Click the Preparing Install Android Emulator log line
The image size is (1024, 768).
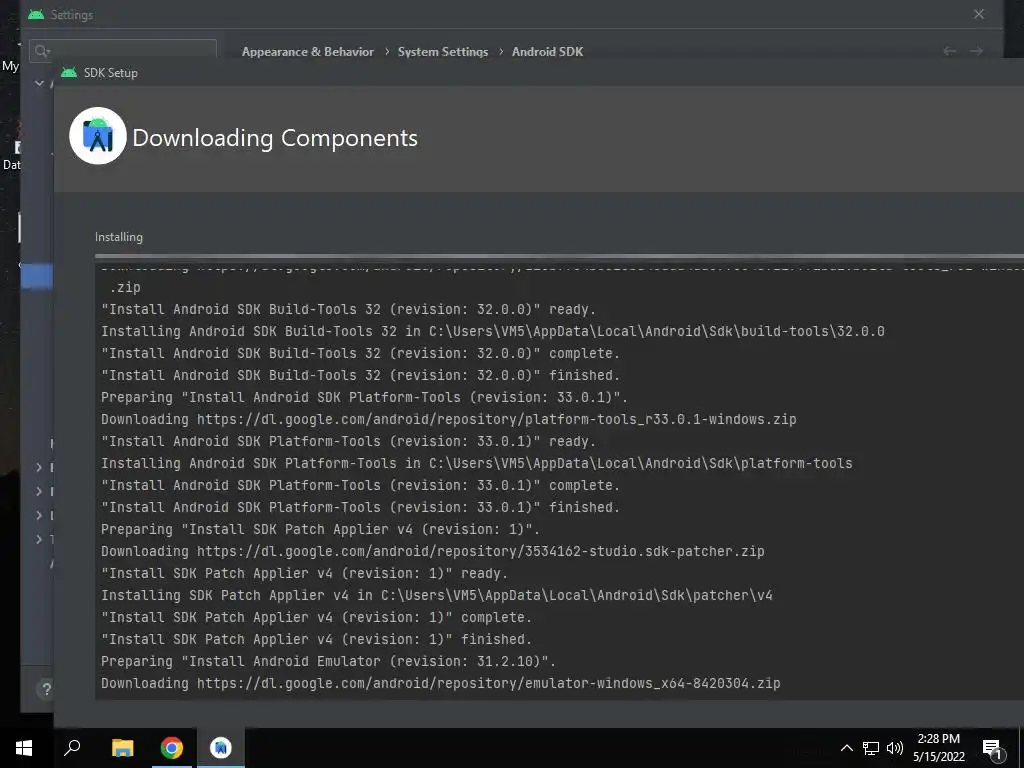coord(328,661)
